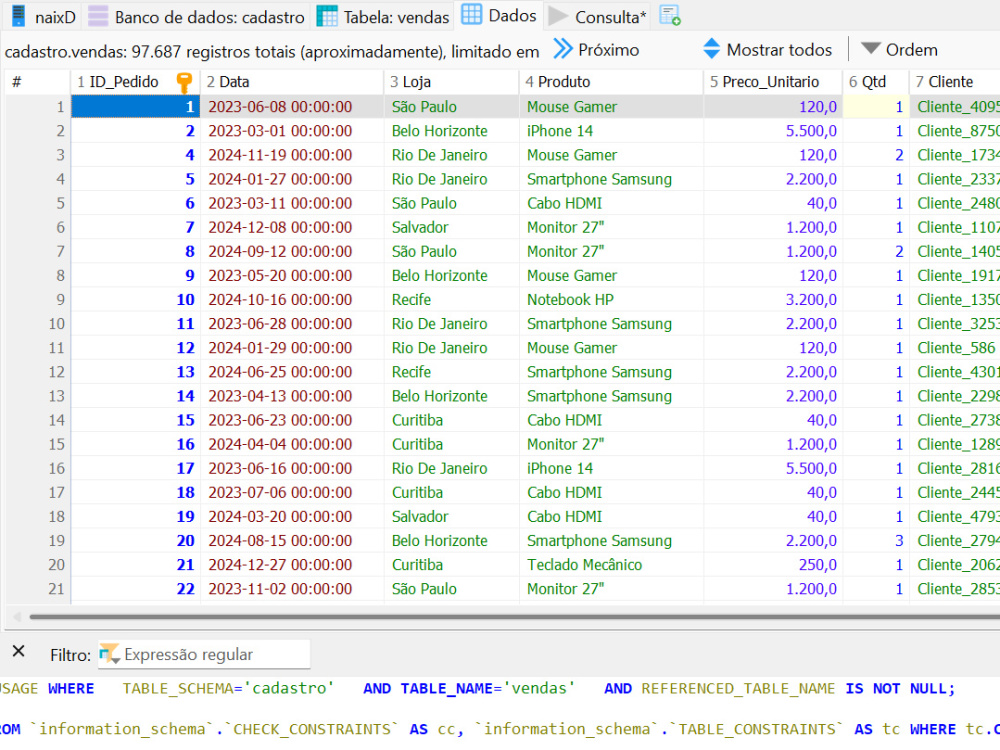Click the Data column header
The height and width of the screenshot is (750, 1000).
pyautogui.click(x=292, y=82)
